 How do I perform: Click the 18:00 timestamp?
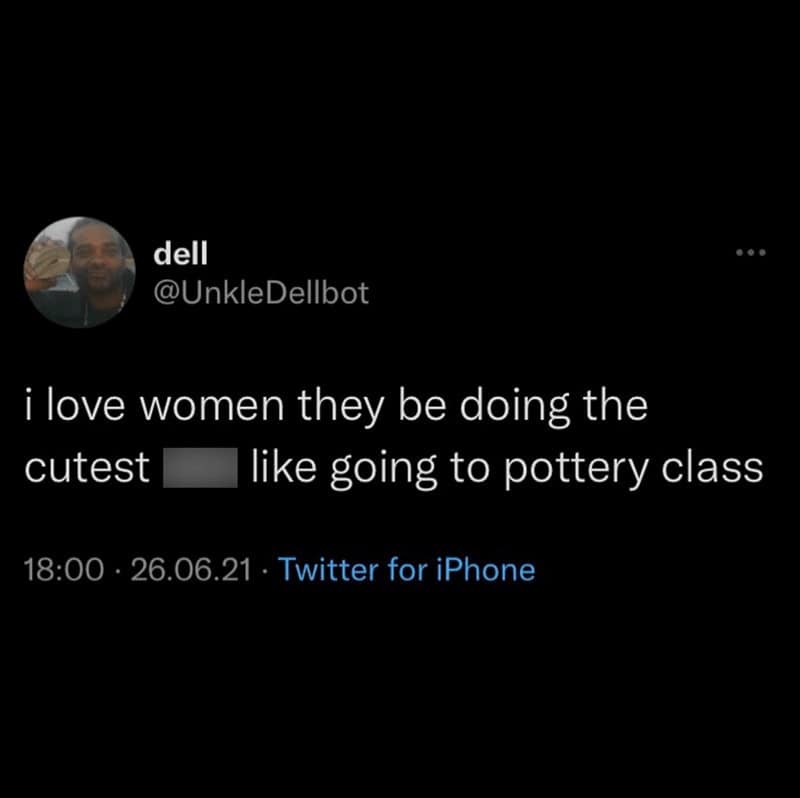tap(61, 570)
